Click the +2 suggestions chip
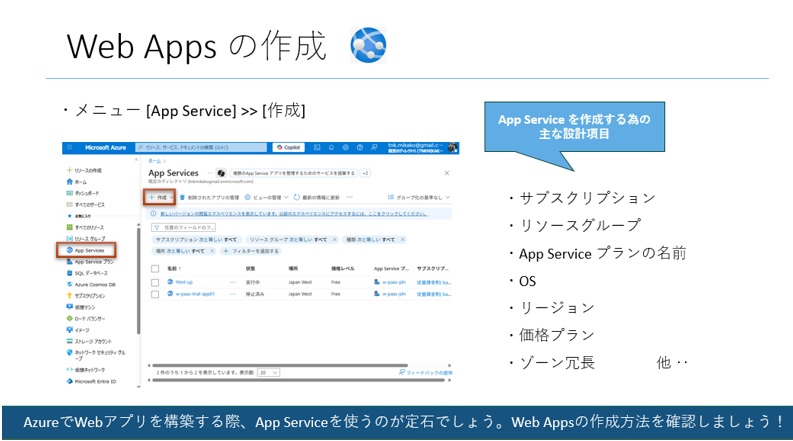The image size is (793, 441). point(365,173)
